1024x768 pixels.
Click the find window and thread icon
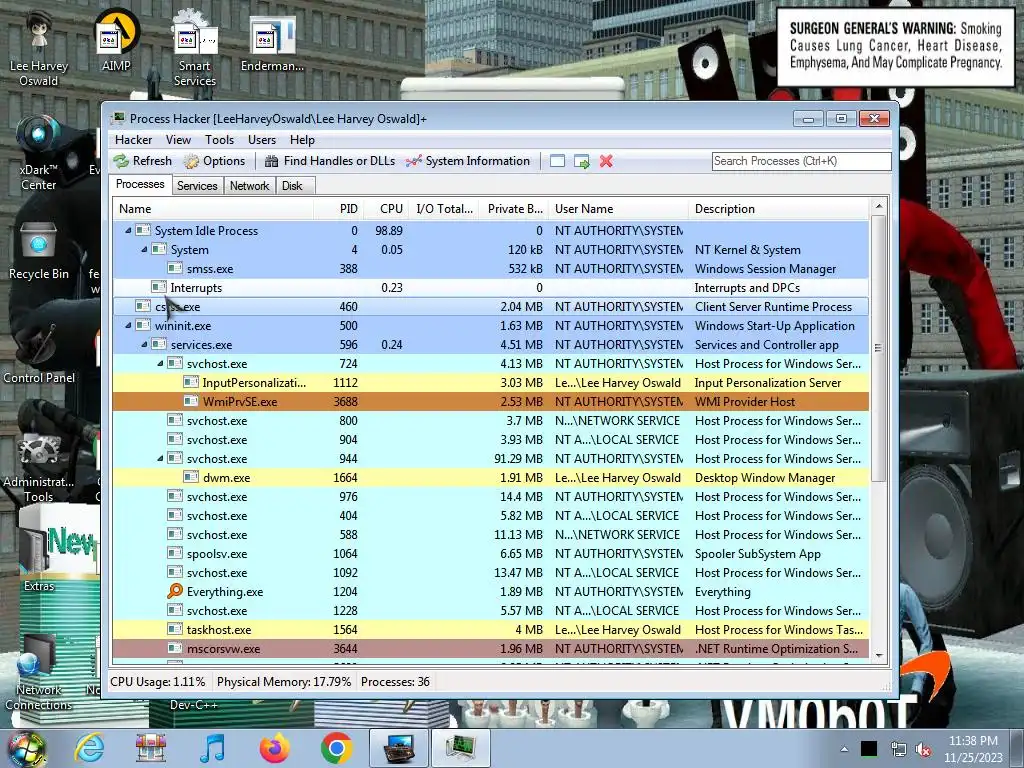coord(581,161)
